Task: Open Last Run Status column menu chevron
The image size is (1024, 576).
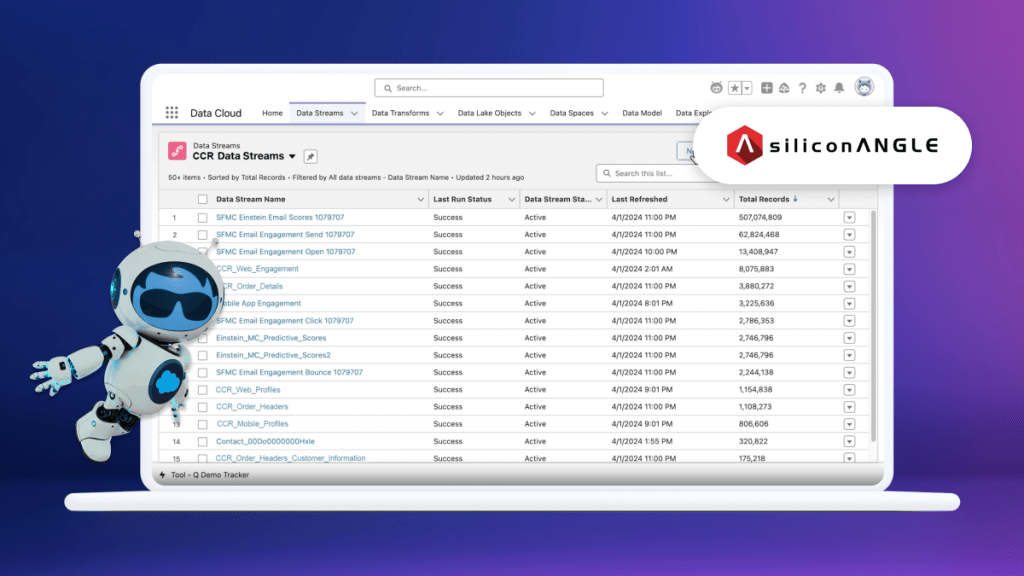Action: coord(511,199)
